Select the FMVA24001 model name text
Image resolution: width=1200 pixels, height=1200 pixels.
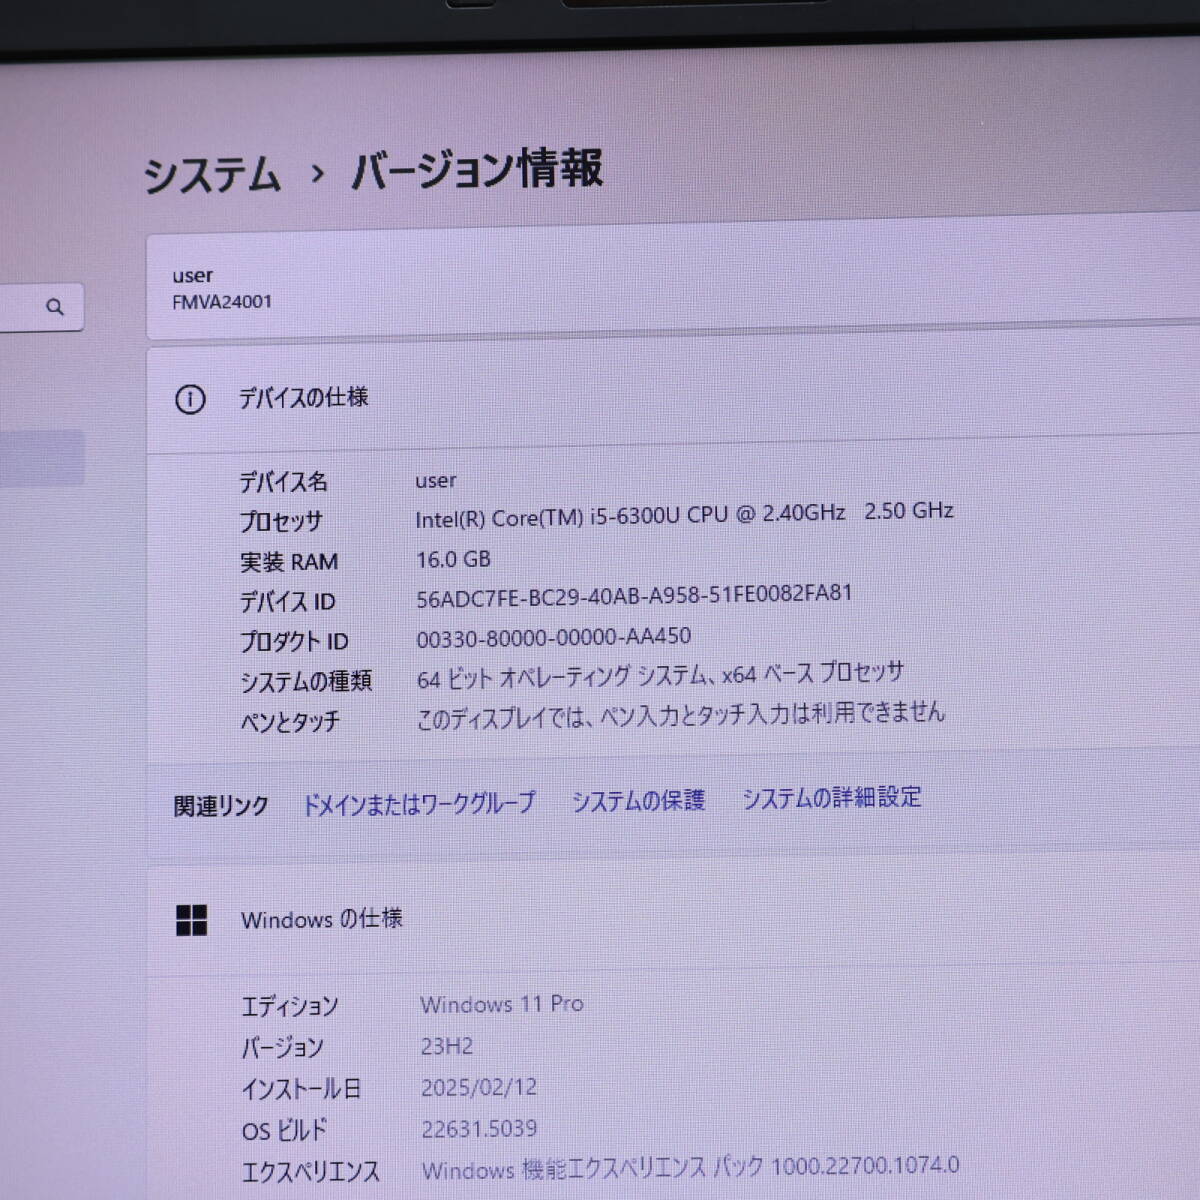(222, 302)
